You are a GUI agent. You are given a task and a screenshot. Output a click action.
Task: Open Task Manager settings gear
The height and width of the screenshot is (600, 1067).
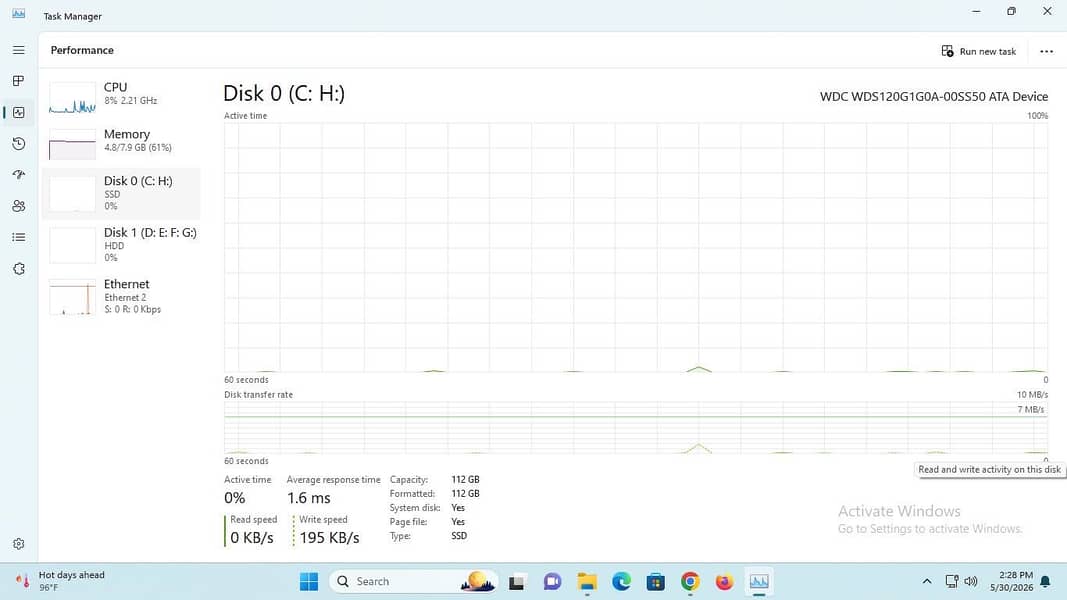click(x=18, y=544)
